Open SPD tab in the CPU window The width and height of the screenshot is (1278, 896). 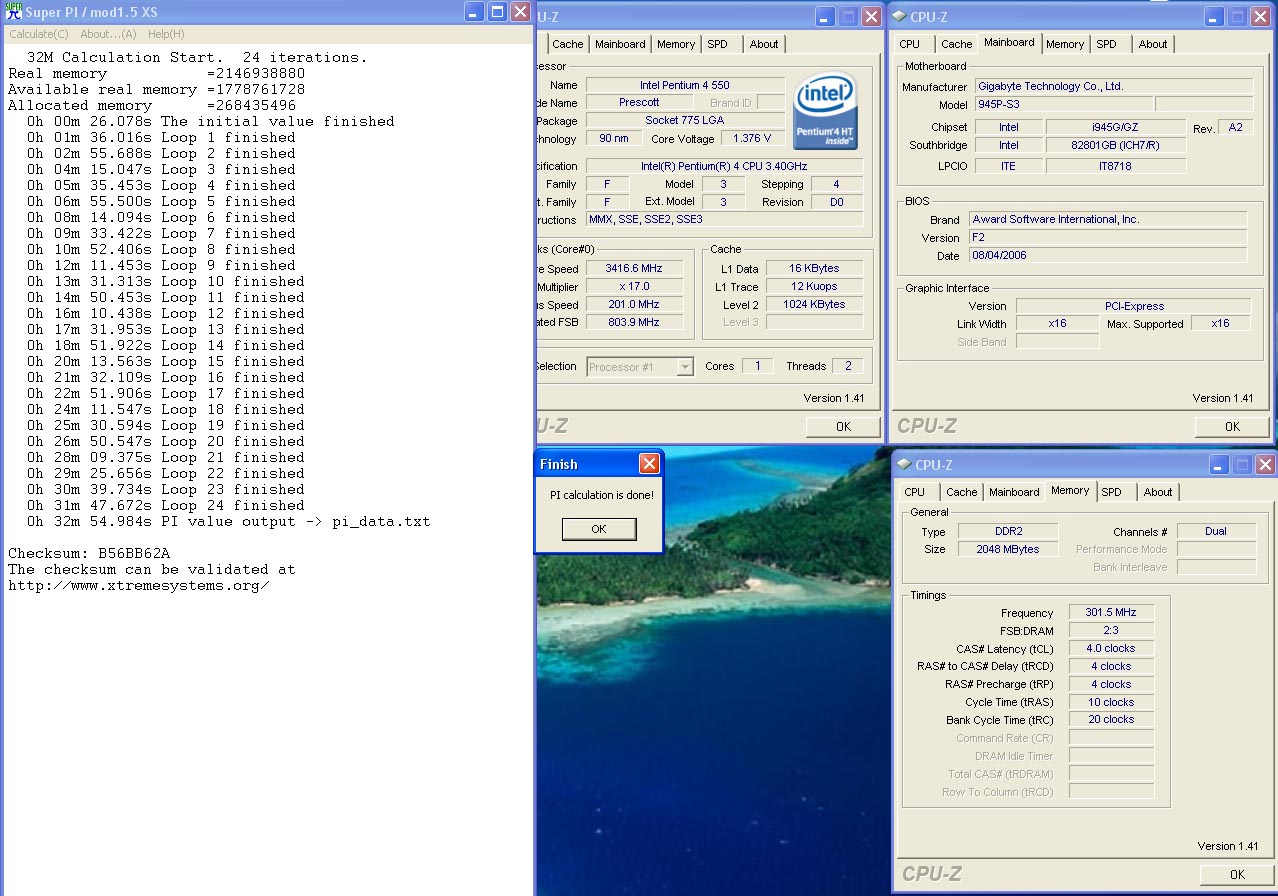(x=717, y=44)
